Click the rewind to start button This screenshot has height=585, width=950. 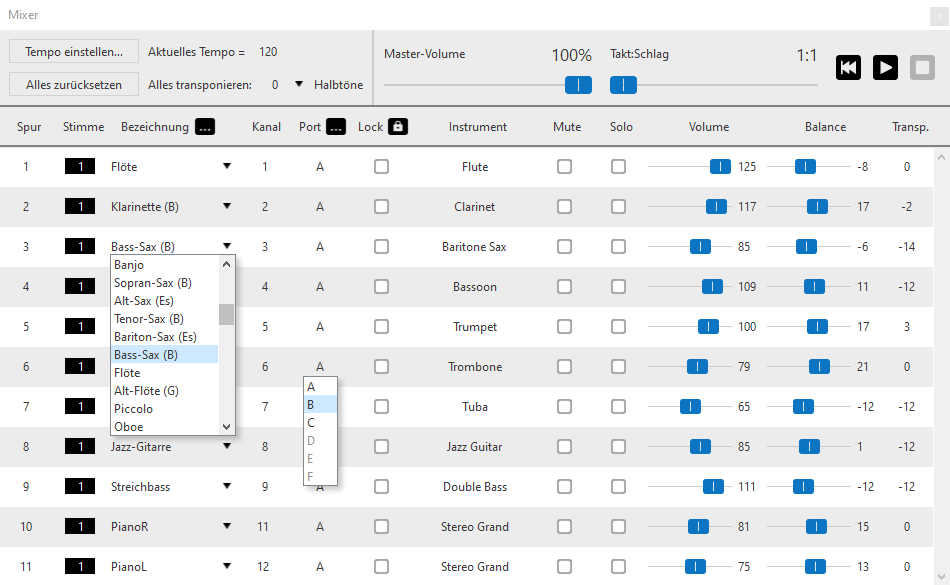(x=848, y=67)
